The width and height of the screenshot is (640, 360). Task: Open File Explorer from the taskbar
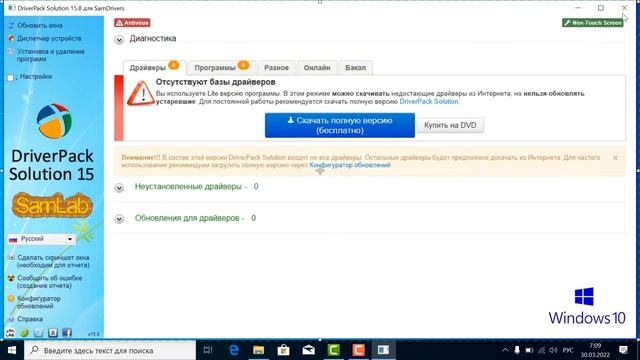coord(258,350)
